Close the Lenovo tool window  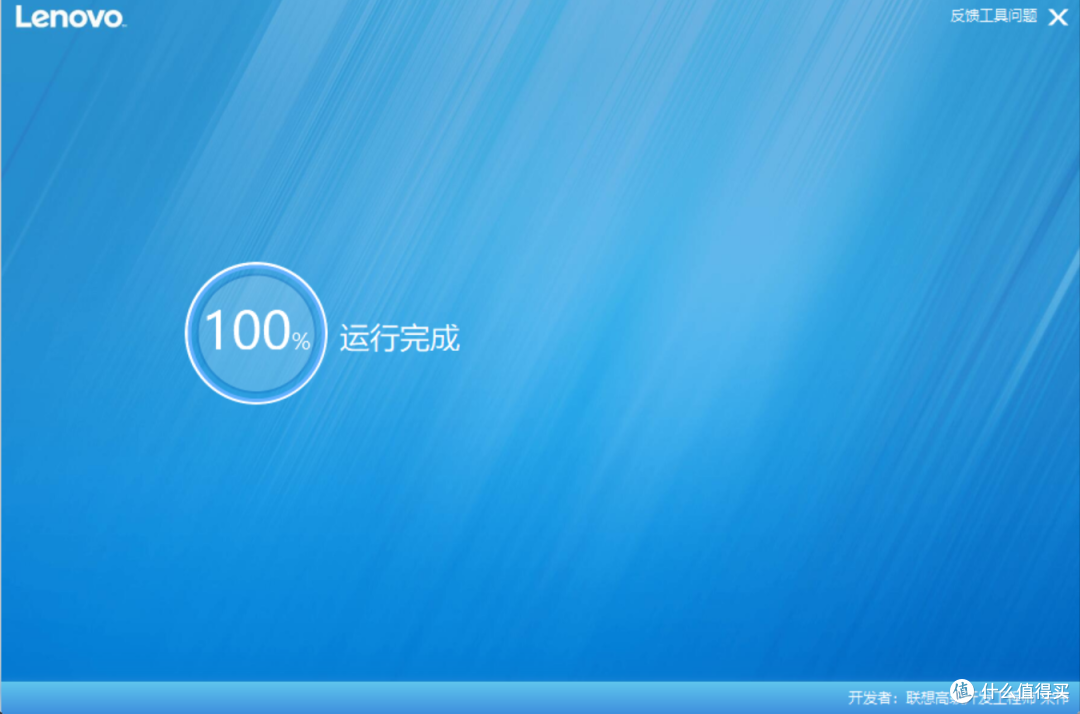(1058, 17)
